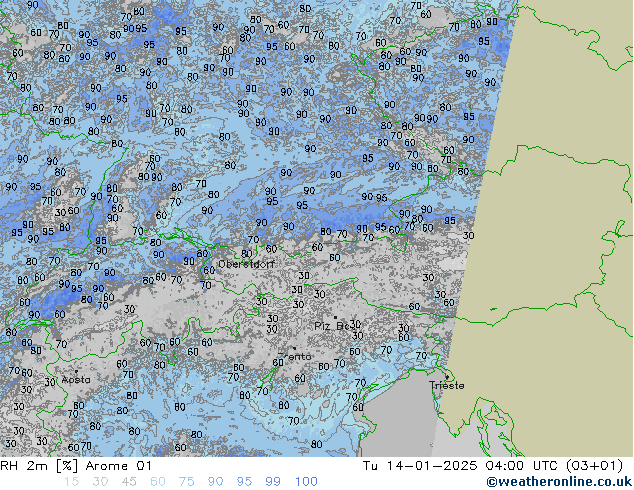Click the Piz Be mountain label
634x490 pixels.
point(332,326)
